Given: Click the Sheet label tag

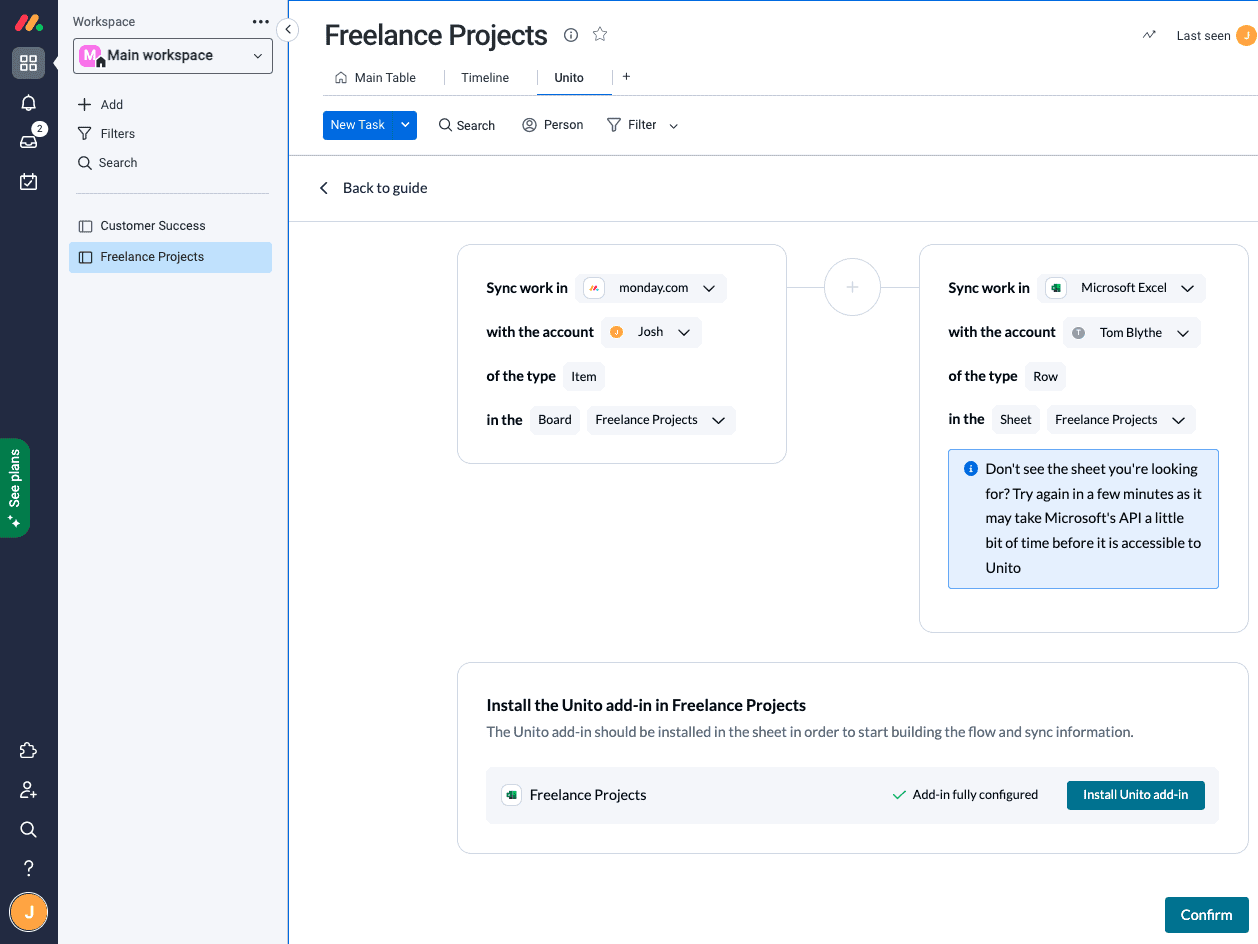Looking at the screenshot, I should coord(1015,420).
